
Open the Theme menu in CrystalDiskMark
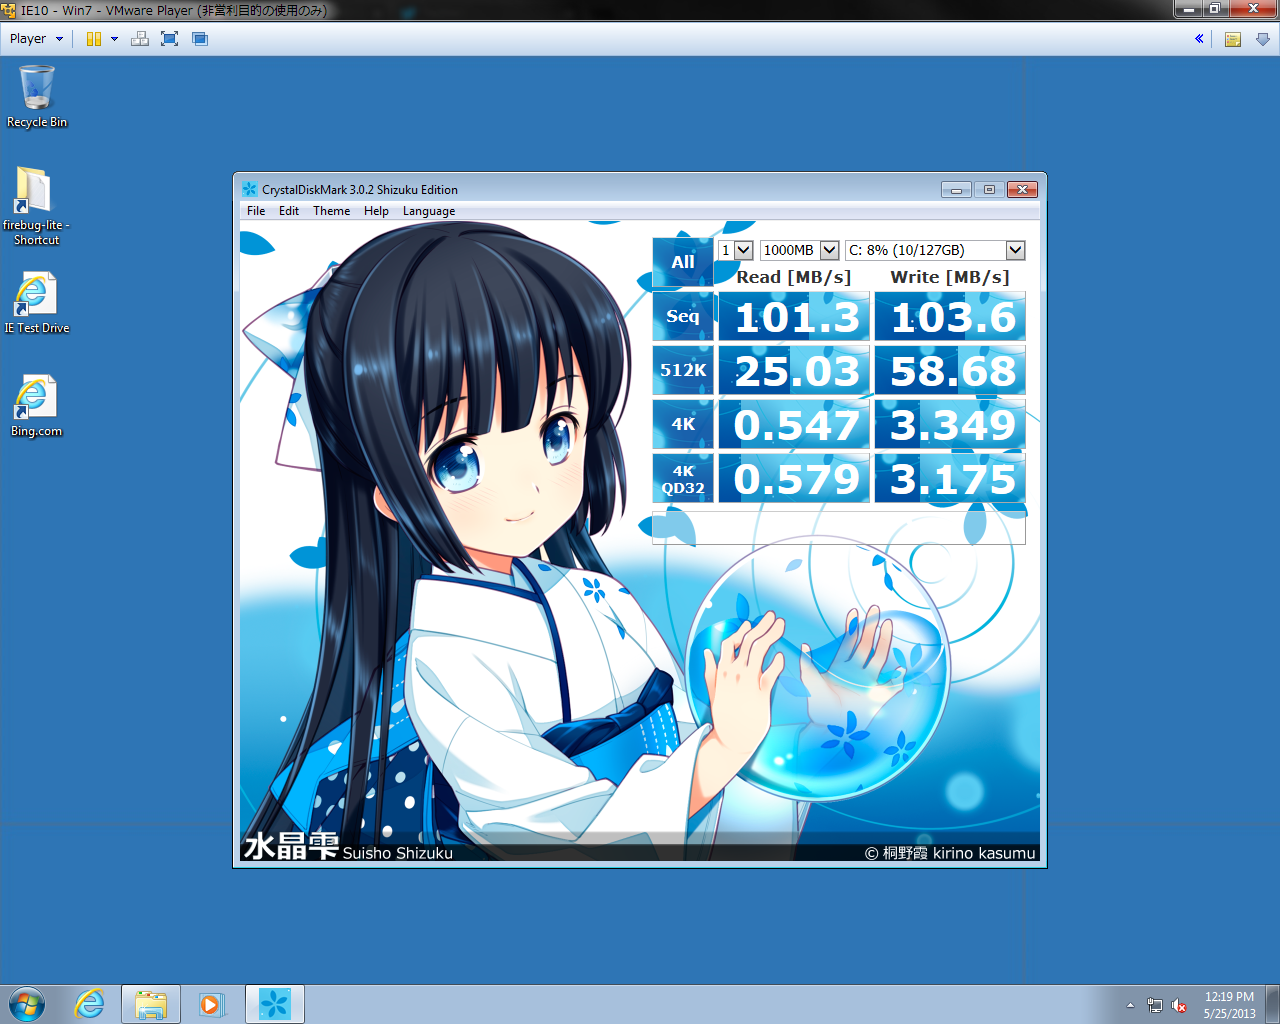click(x=331, y=211)
